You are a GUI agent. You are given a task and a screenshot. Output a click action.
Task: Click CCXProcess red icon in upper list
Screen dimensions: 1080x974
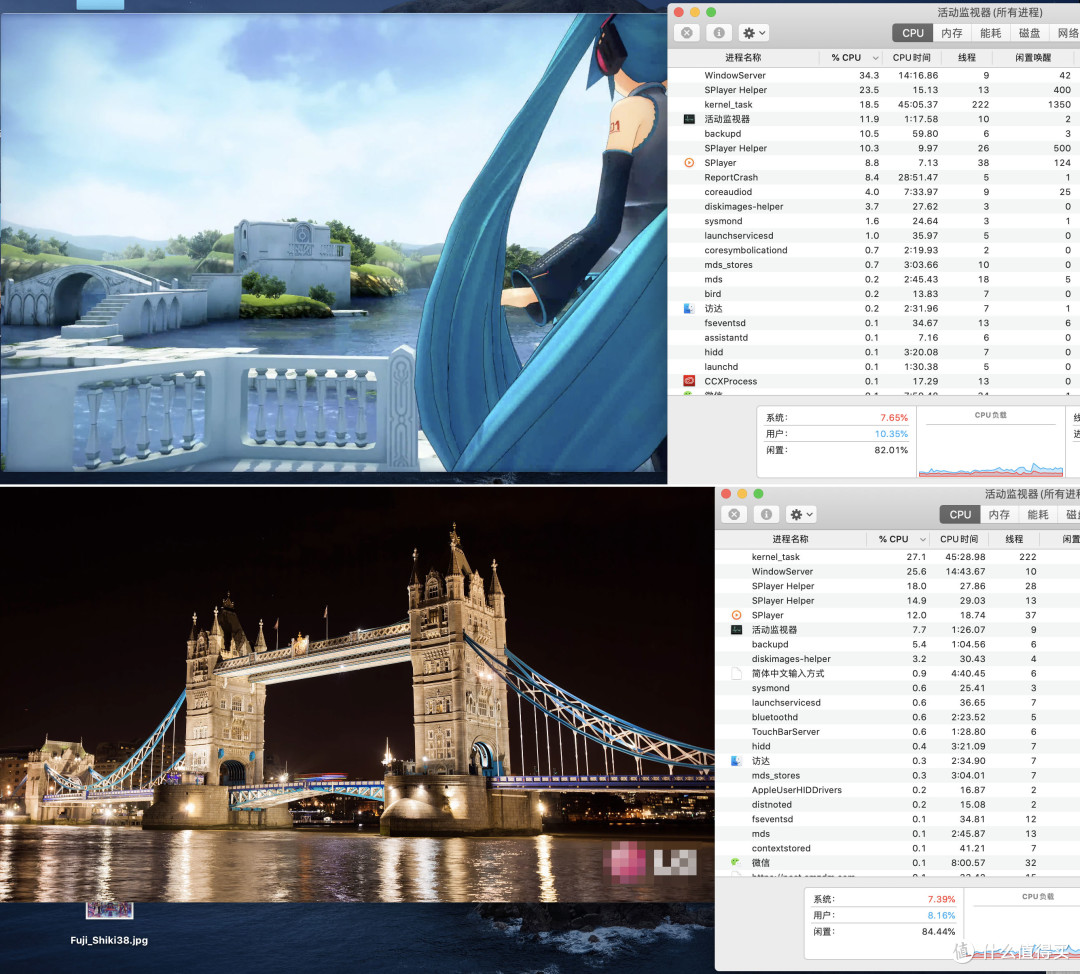(x=689, y=381)
